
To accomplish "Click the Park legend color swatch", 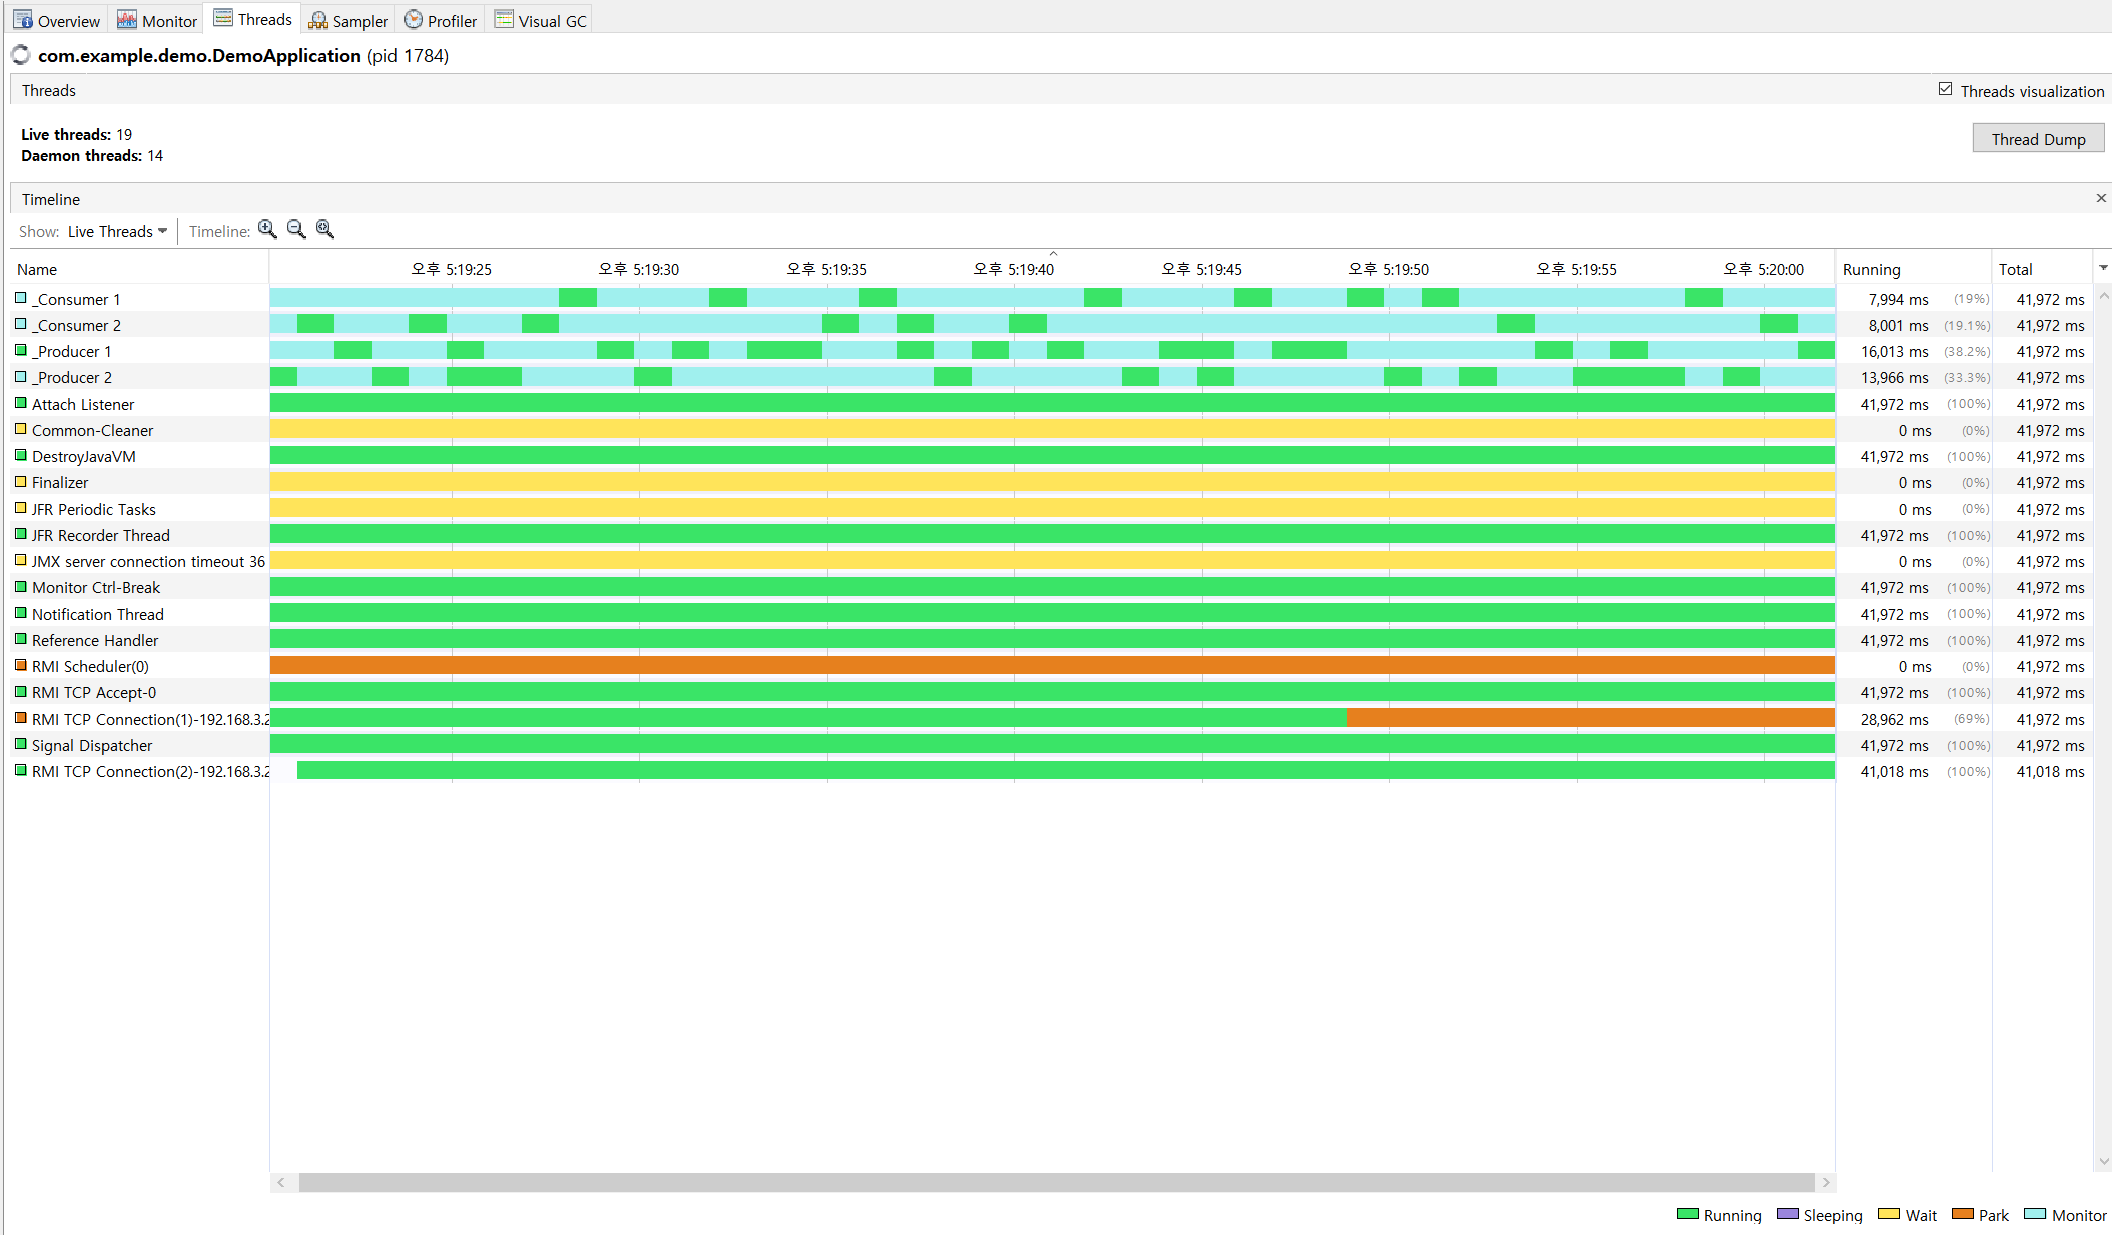I will click(x=1962, y=1214).
